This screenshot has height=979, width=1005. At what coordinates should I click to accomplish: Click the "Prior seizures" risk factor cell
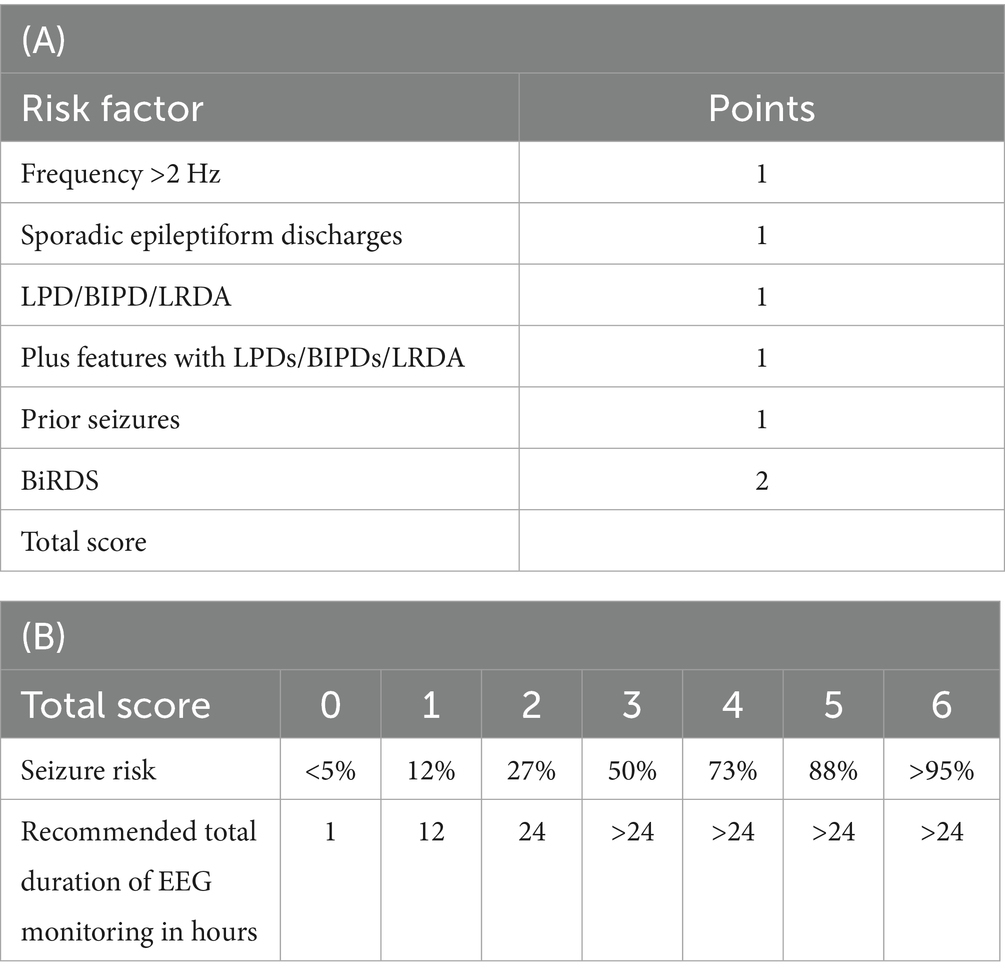100,419
